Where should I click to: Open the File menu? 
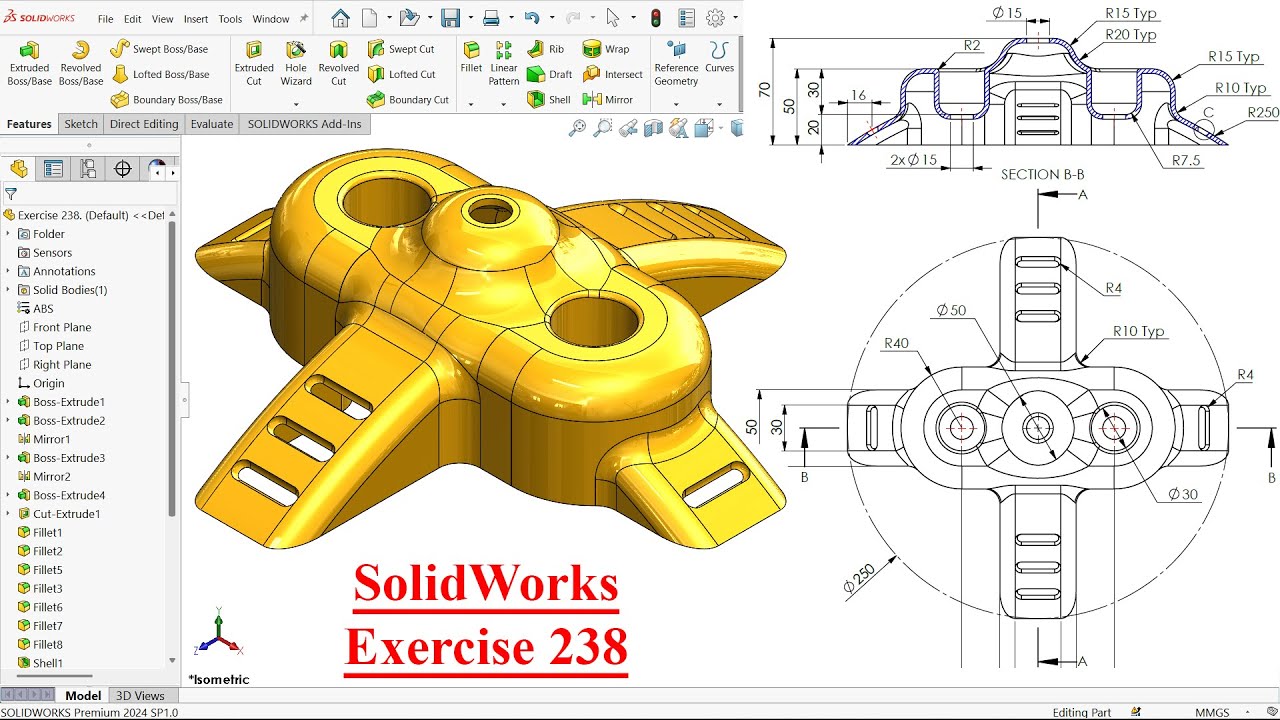coord(105,19)
